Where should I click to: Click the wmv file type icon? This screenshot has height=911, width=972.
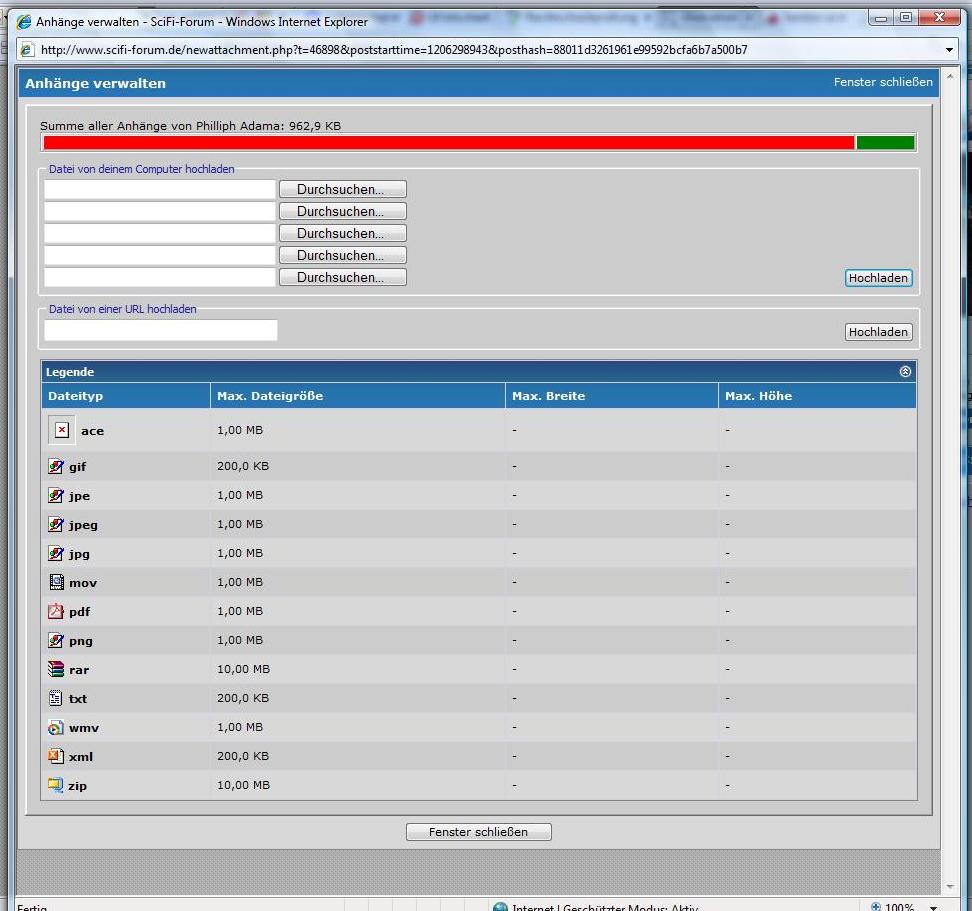[x=56, y=728]
